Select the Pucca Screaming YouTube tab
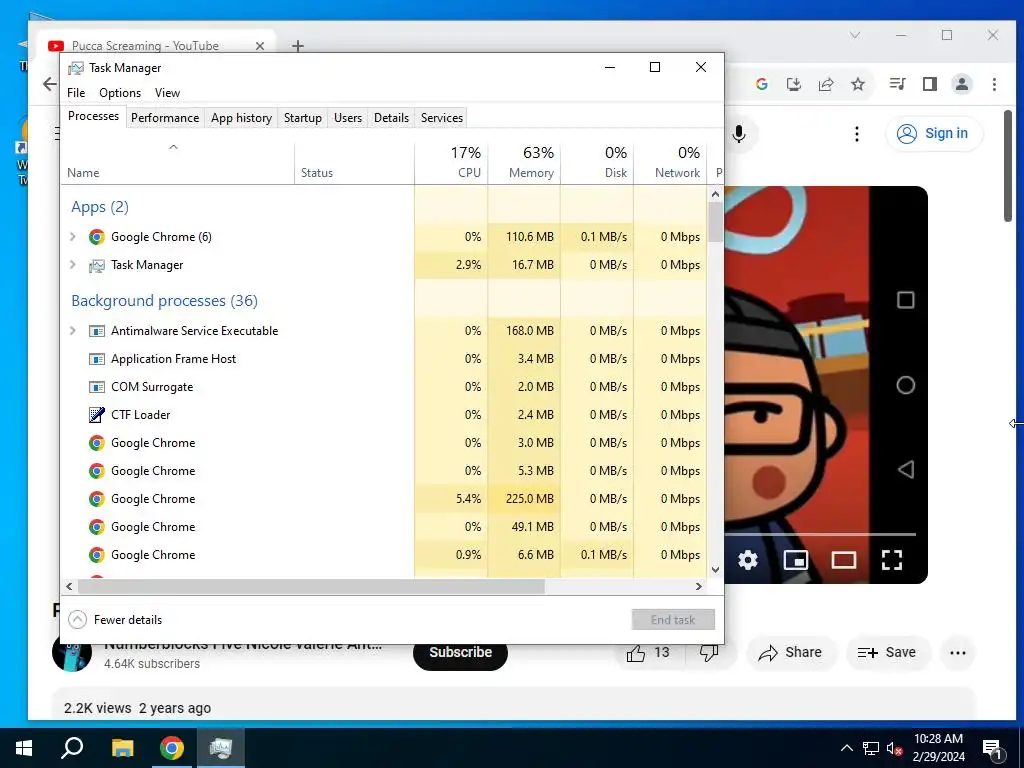 tap(157, 45)
